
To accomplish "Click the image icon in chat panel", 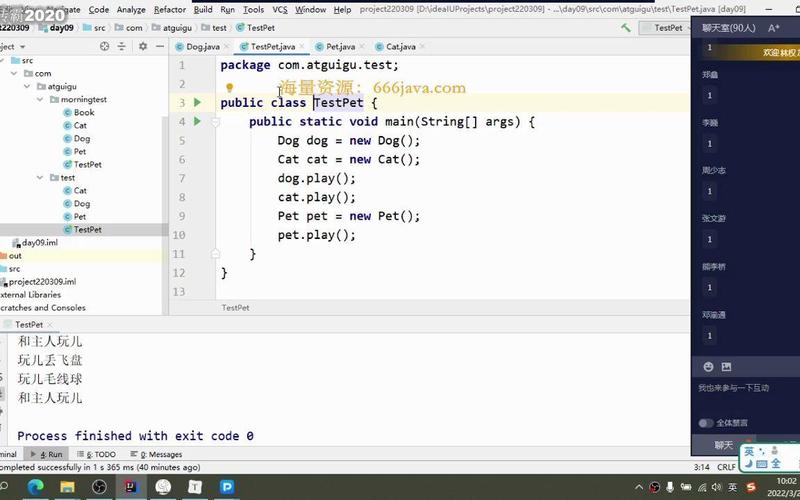I will point(726,367).
